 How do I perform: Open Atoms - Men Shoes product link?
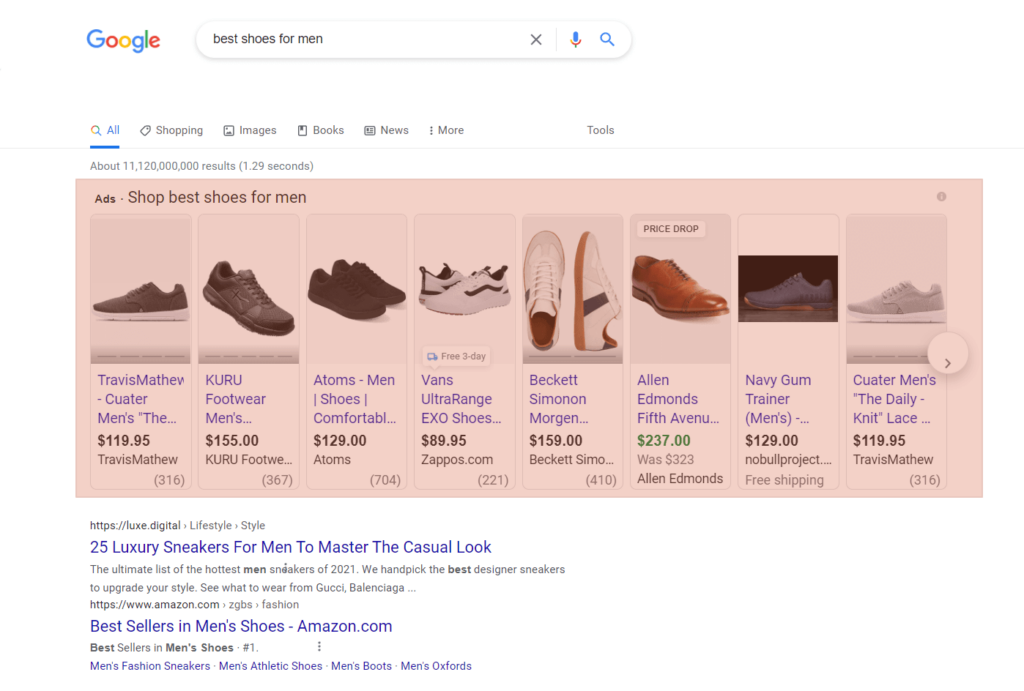click(355, 398)
